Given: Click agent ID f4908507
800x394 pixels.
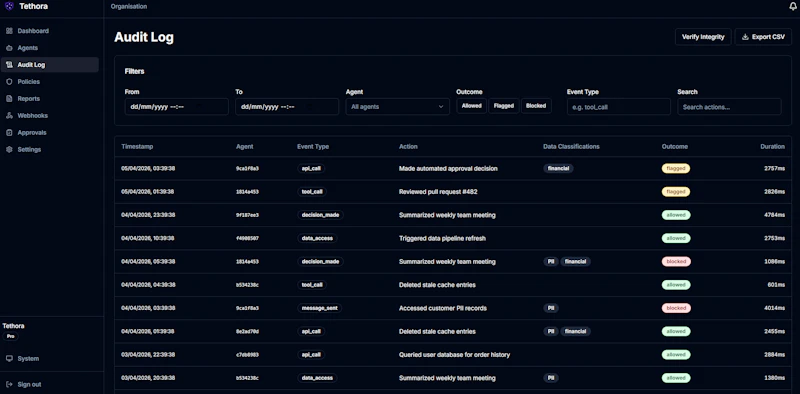Looking at the screenshot, I should pyautogui.click(x=247, y=238).
